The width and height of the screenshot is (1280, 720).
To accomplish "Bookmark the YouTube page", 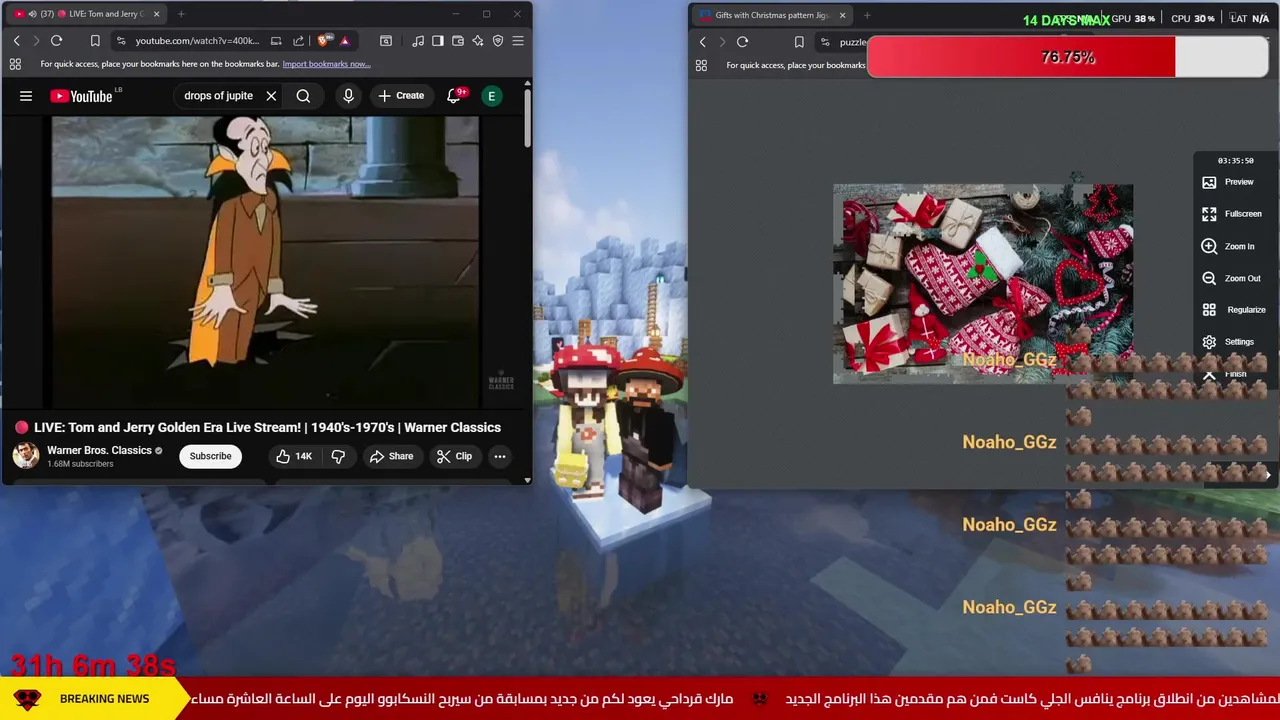I will click(95, 41).
